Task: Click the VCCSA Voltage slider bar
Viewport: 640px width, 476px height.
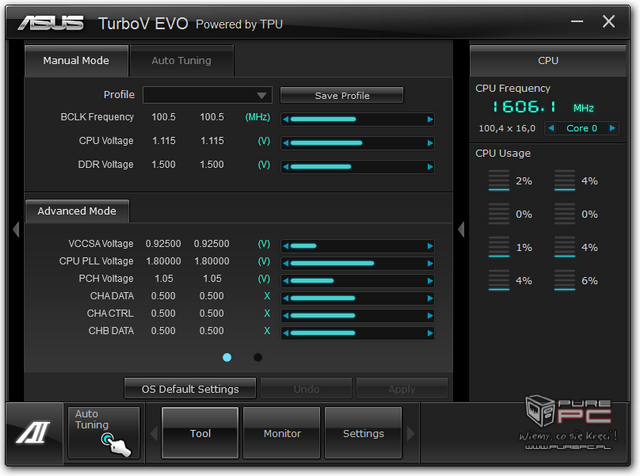Action: 358,246
